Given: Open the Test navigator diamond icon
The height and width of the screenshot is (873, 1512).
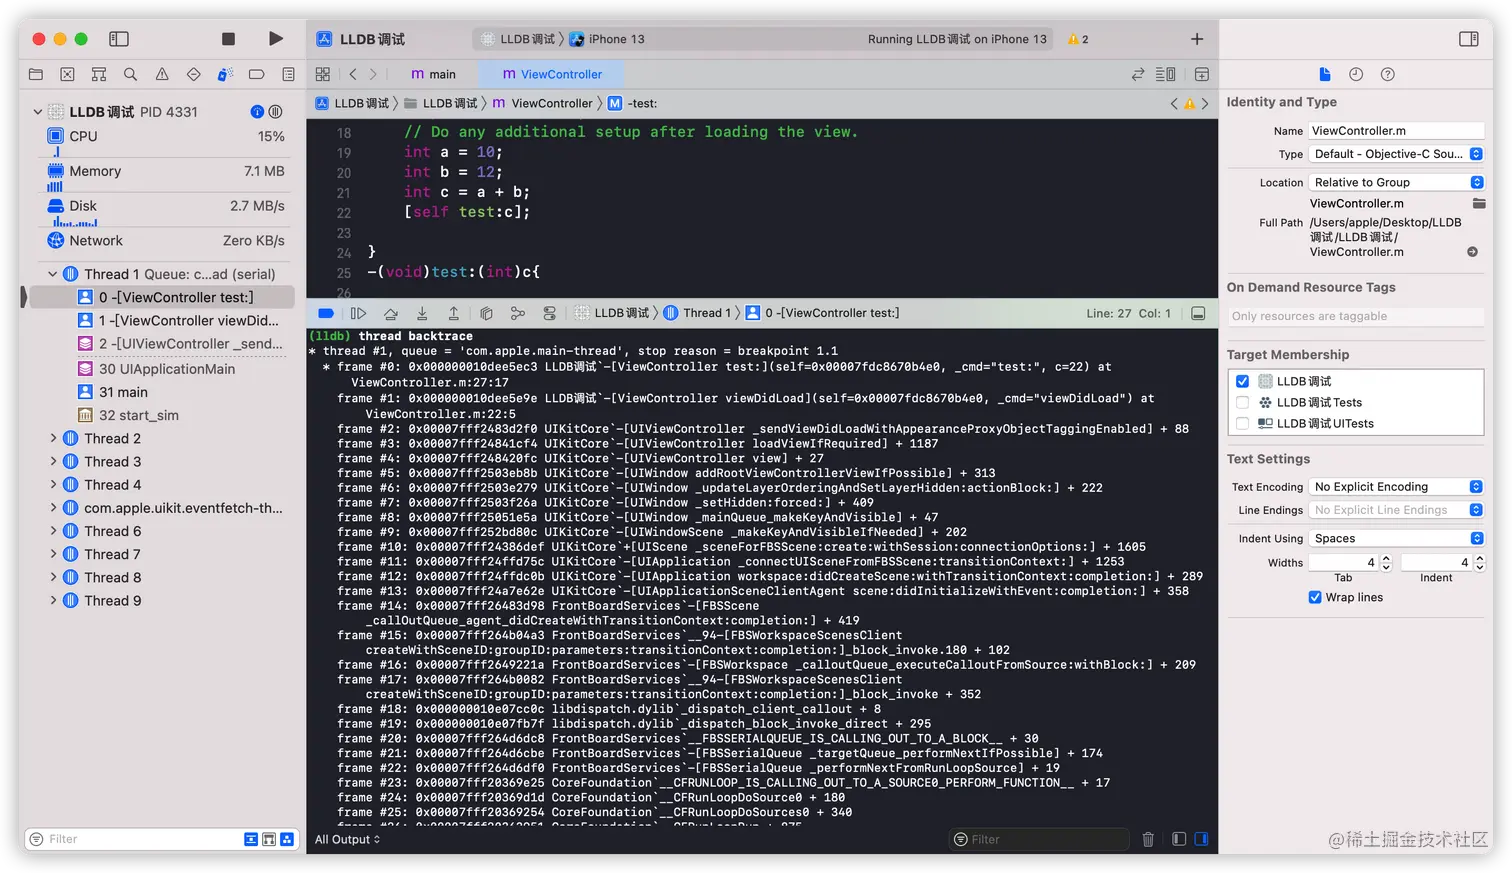Looking at the screenshot, I should point(194,74).
